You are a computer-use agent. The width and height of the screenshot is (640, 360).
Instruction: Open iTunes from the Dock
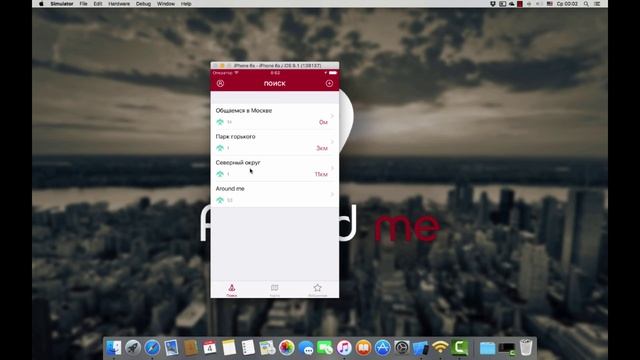344,348
